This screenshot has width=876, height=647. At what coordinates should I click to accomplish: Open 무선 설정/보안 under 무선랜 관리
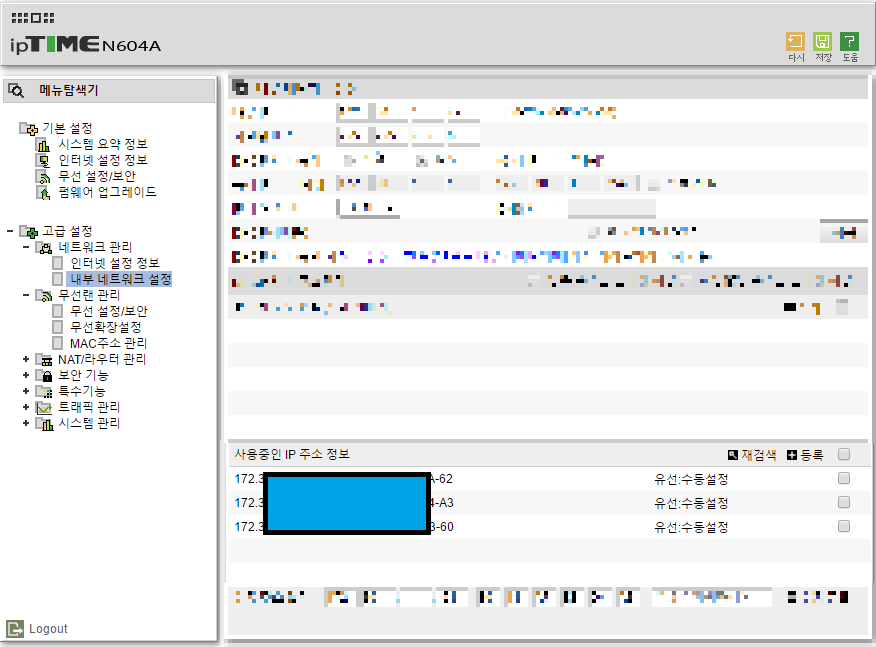coord(108,311)
